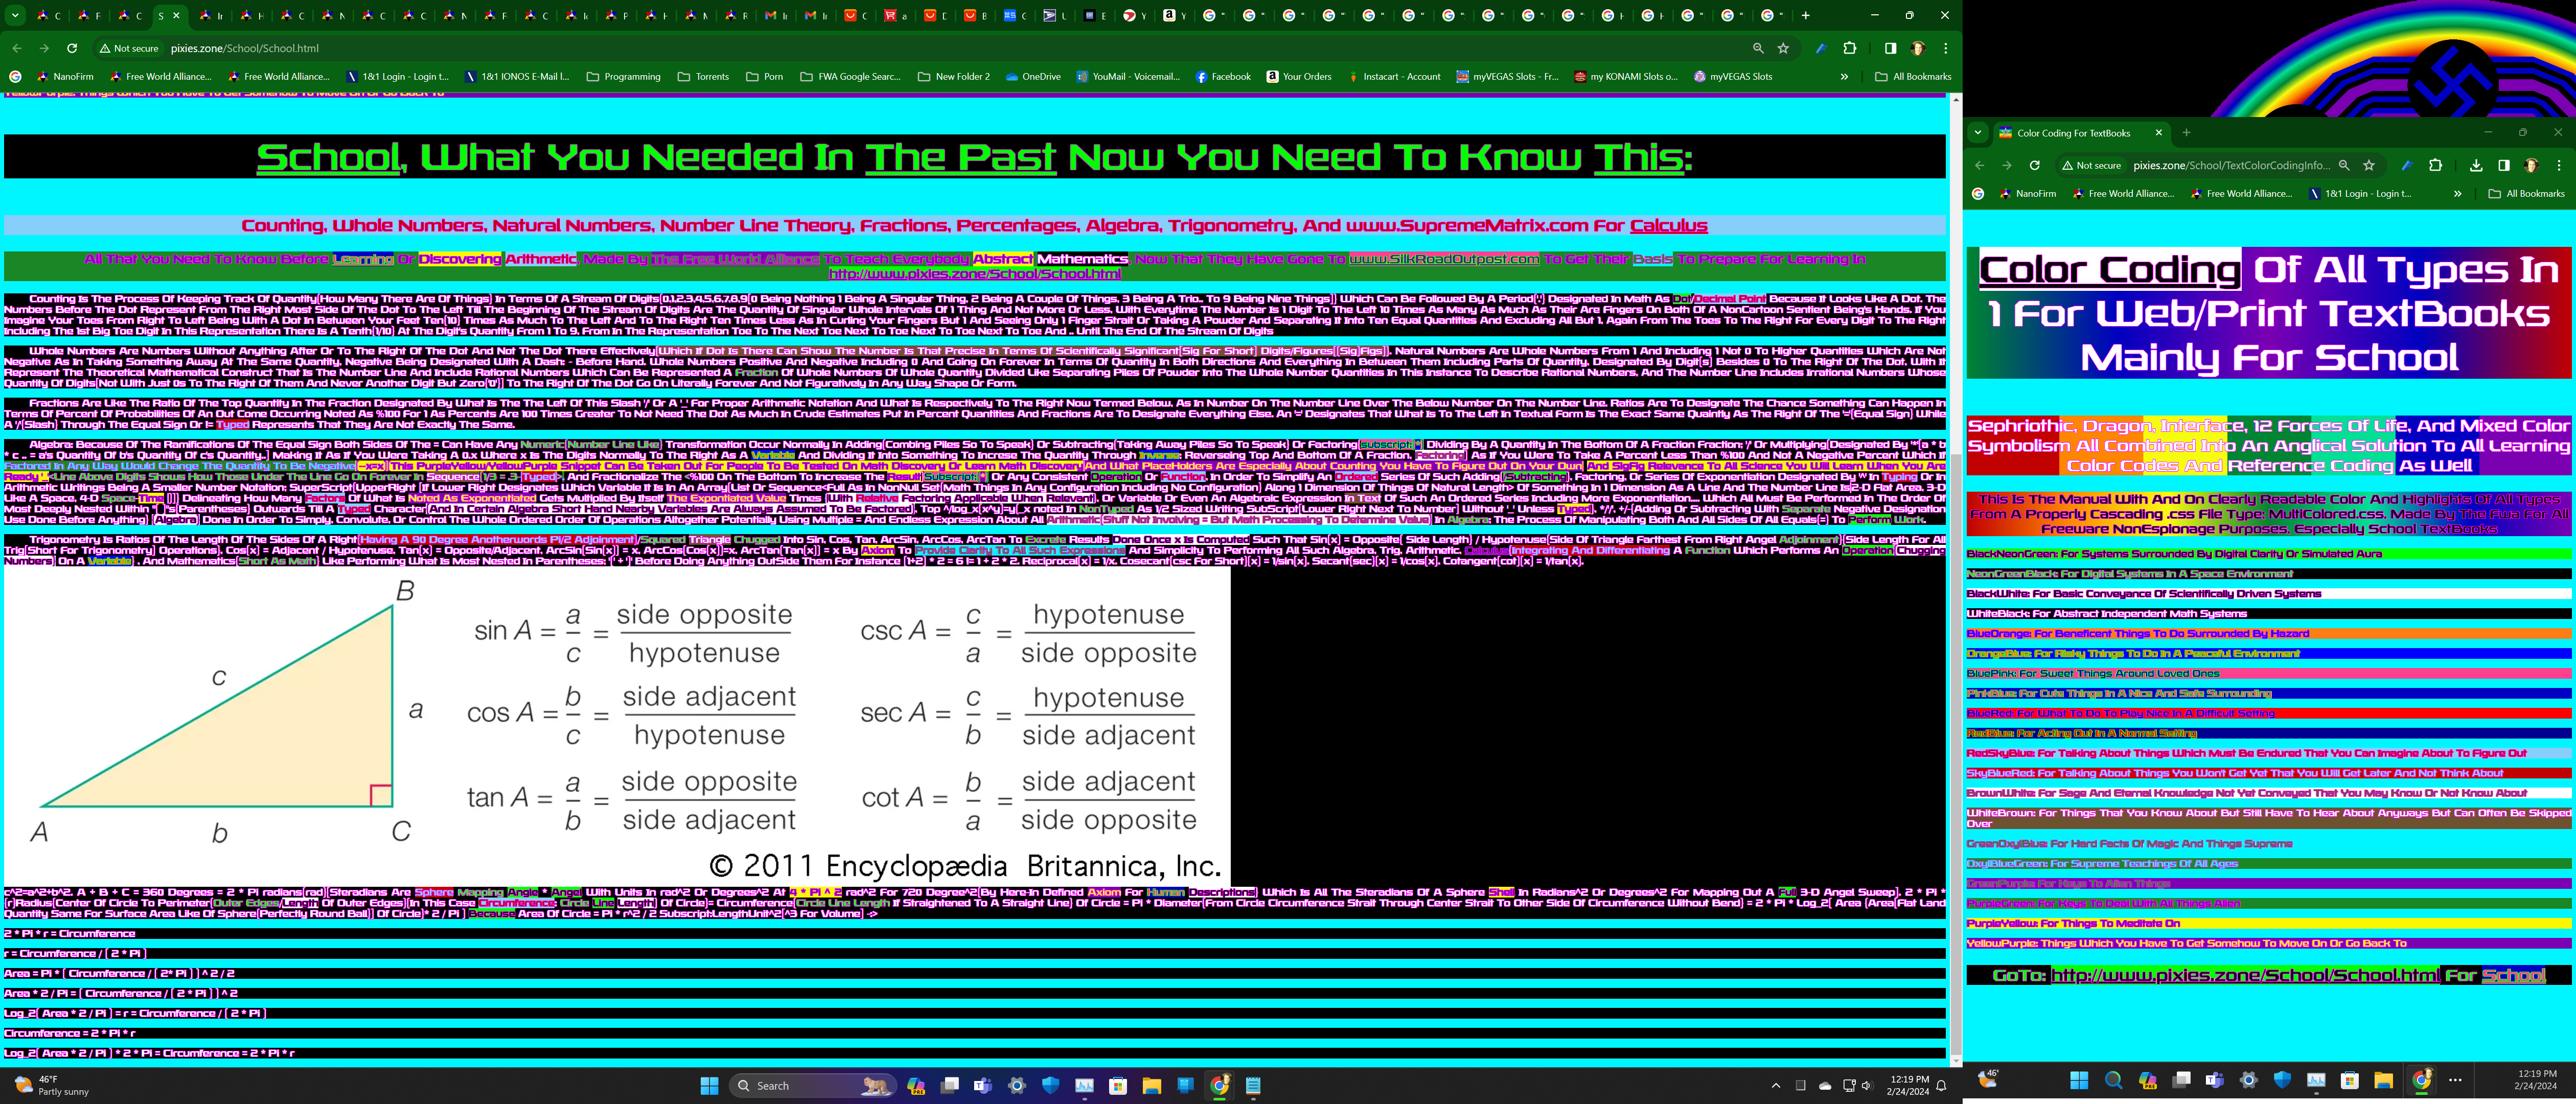This screenshot has width=2576, height=1104.
Task: Open profile avatar in Color Coding window
Action: click(2531, 165)
